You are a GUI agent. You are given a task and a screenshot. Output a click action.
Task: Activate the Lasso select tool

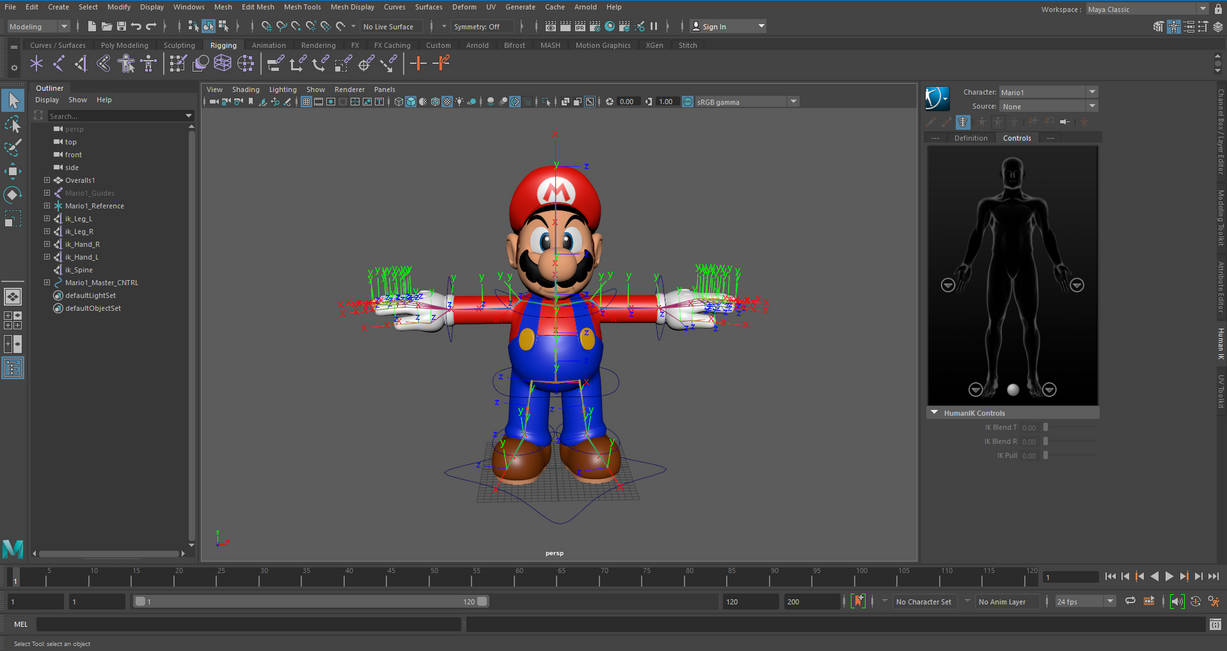tap(12, 124)
